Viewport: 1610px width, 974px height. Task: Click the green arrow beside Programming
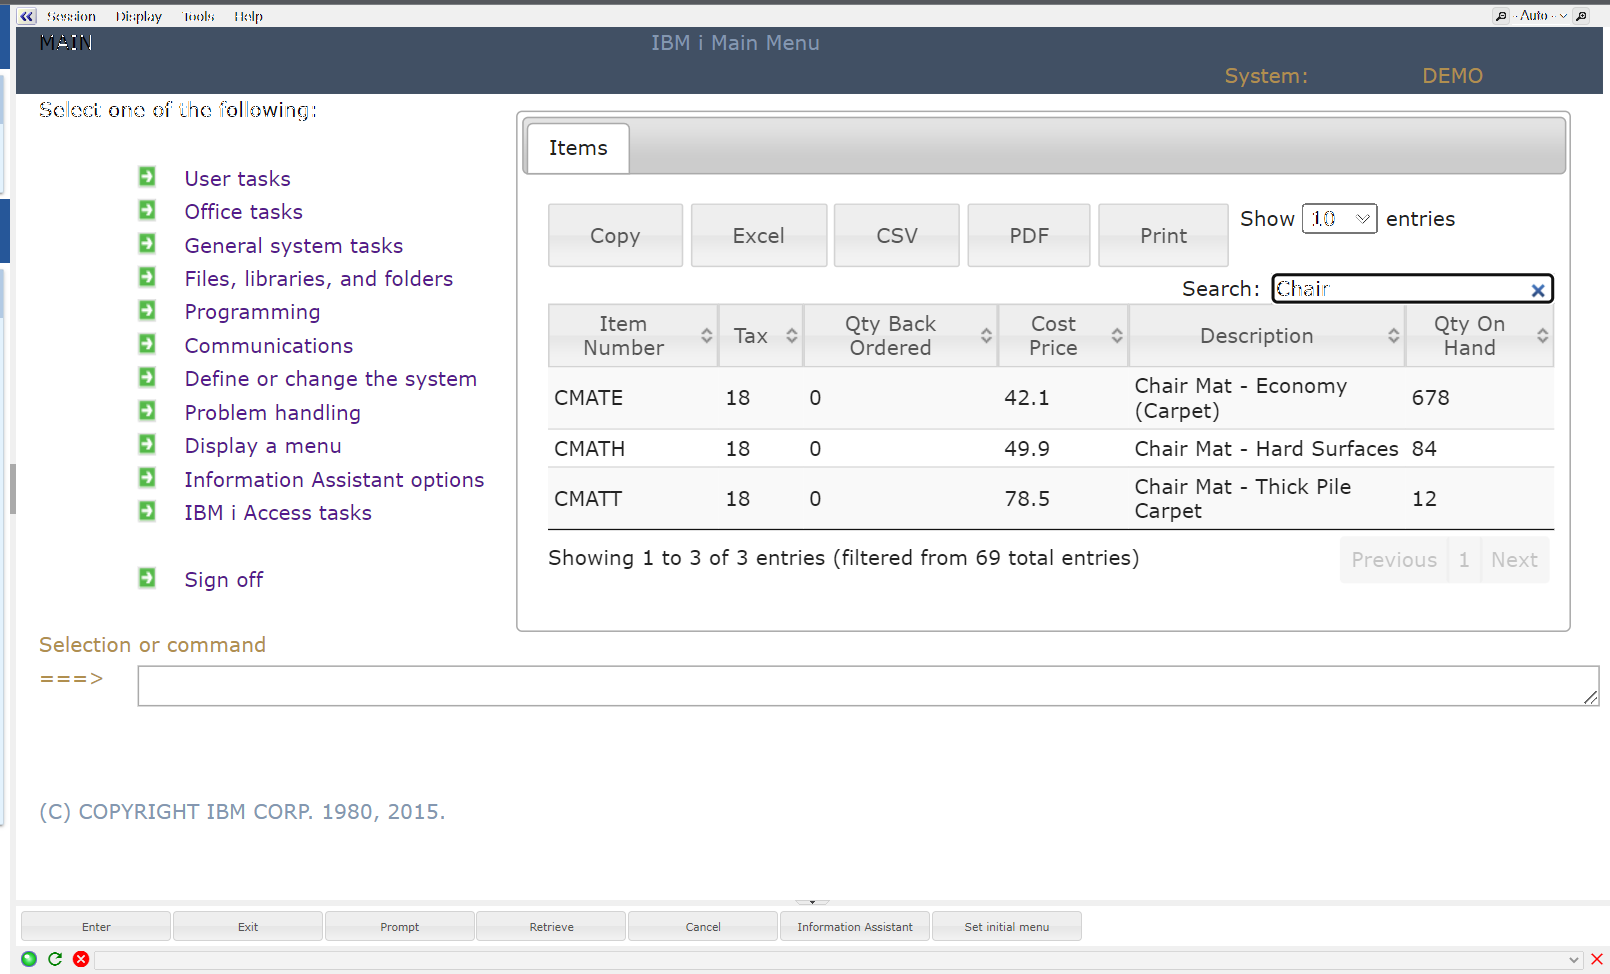[x=147, y=310]
